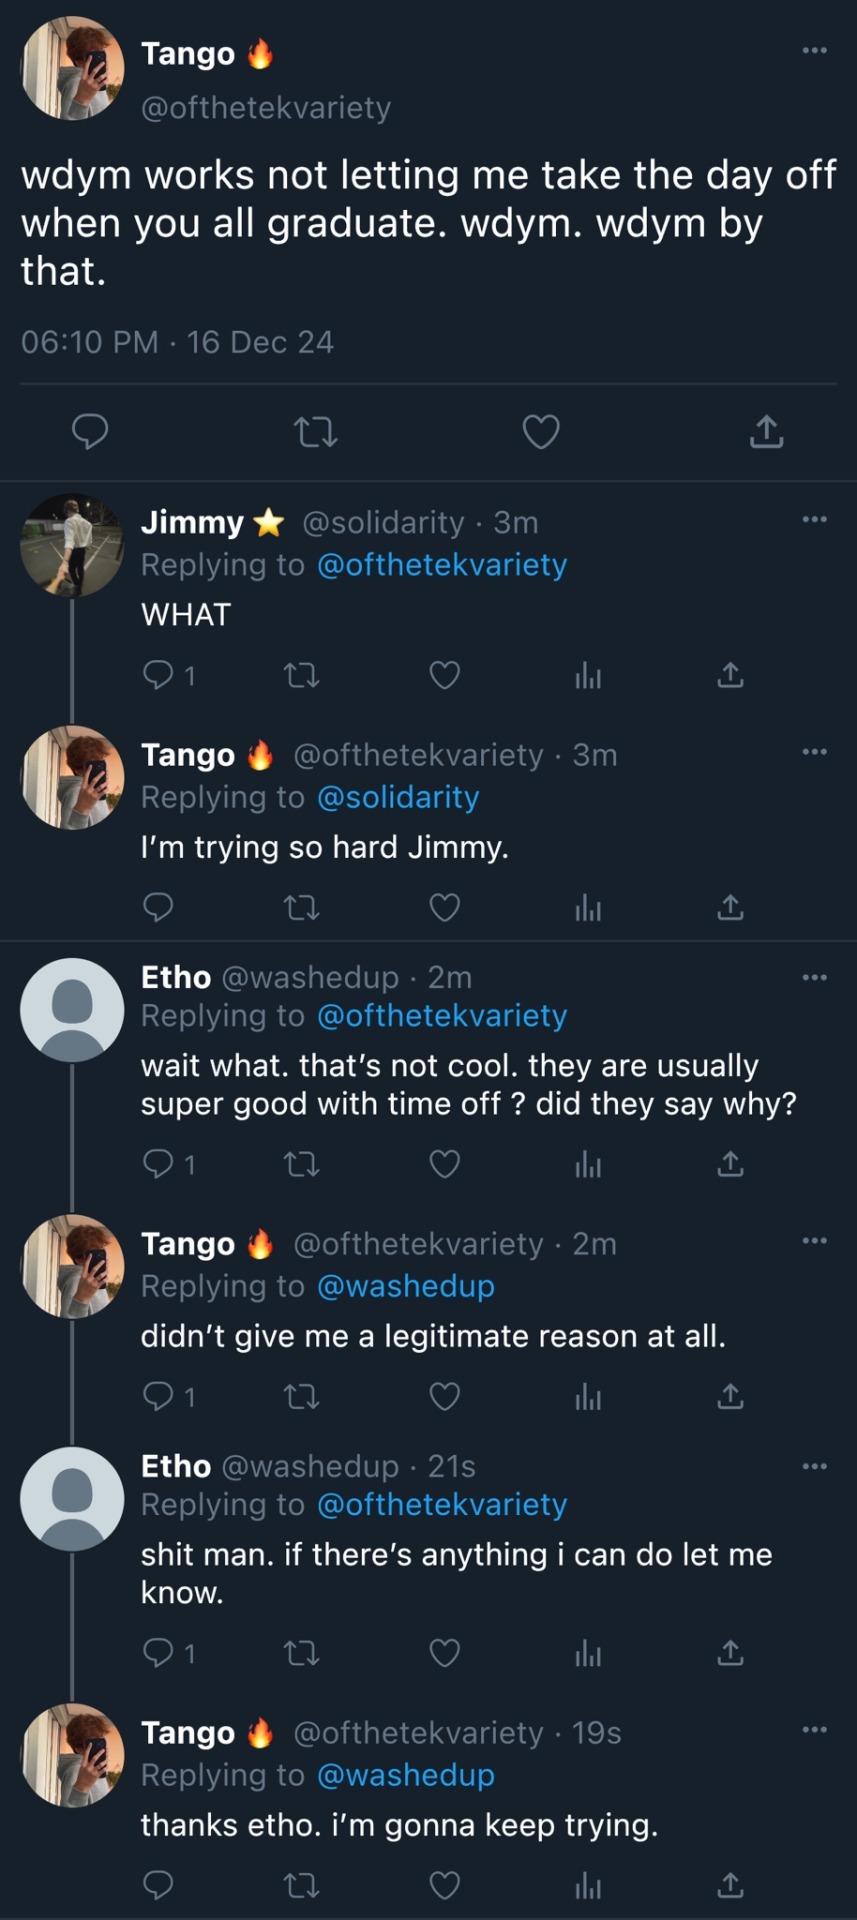Like Tango's main tweet about graduation
This screenshot has height=1920, width=857.
click(x=541, y=432)
